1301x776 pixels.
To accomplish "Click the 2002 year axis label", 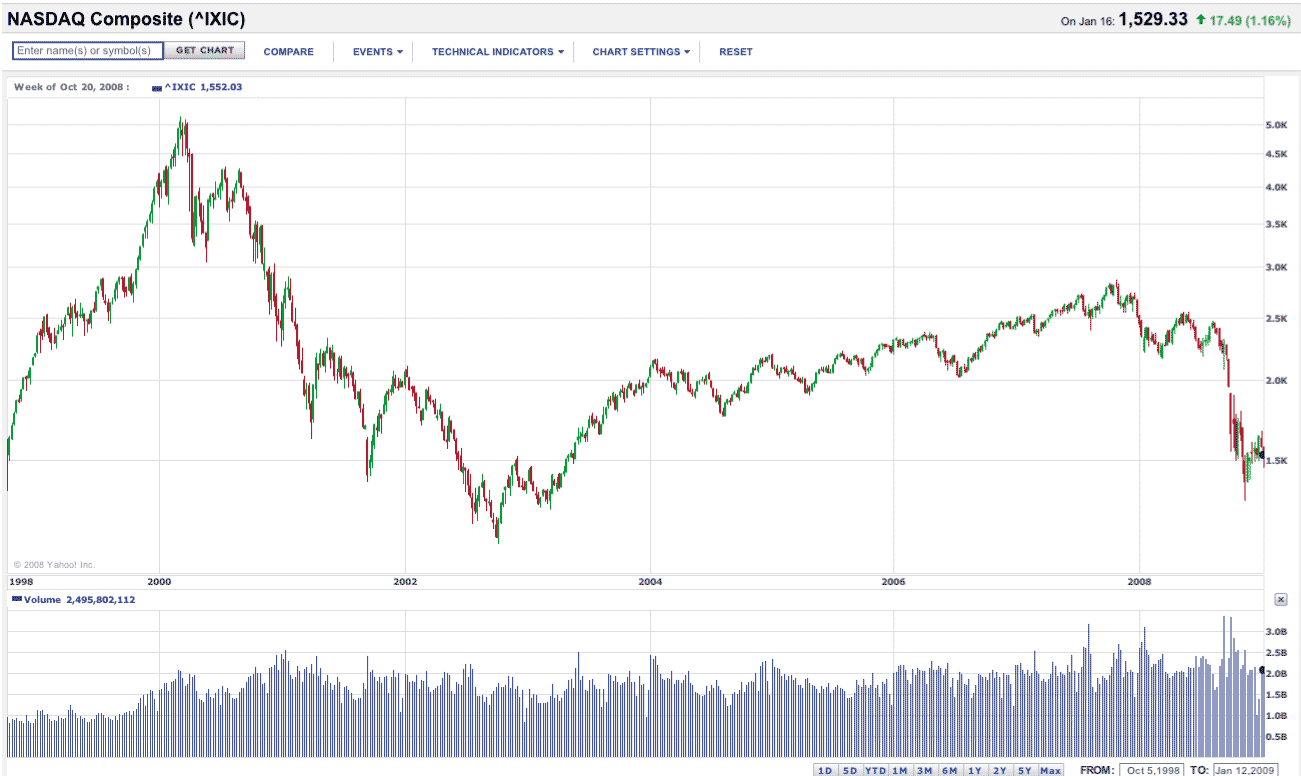I will pyautogui.click(x=404, y=581).
